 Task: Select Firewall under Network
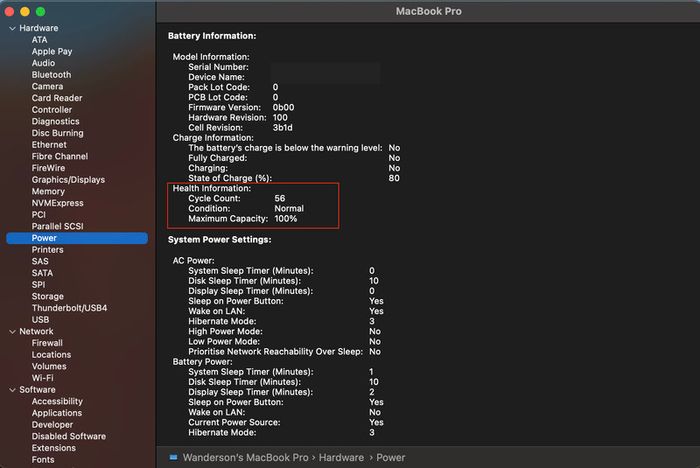47,343
